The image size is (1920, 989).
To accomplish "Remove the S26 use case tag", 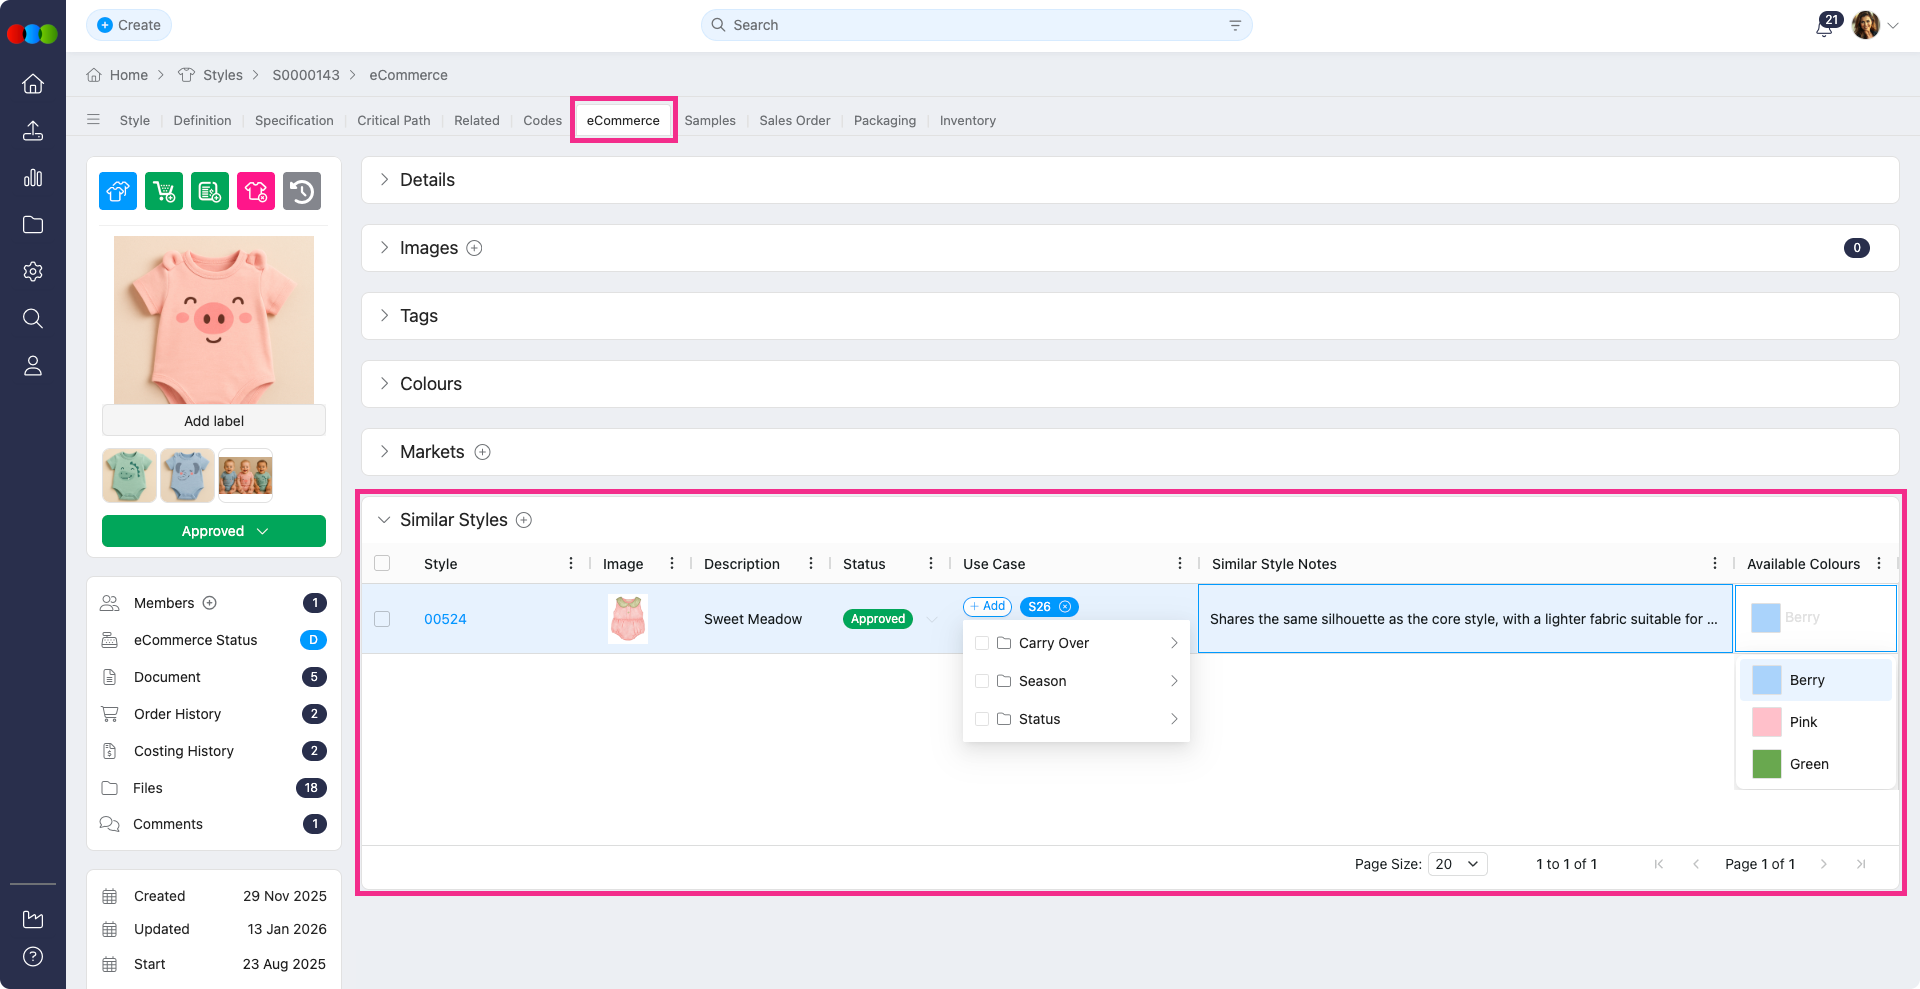I will click(x=1065, y=607).
